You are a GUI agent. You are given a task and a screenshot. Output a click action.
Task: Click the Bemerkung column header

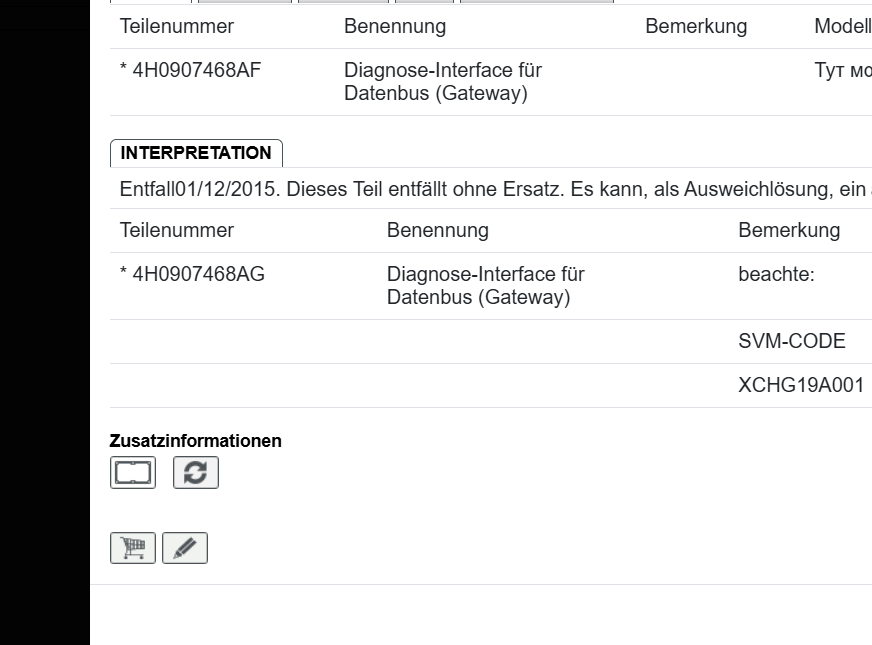point(697,26)
